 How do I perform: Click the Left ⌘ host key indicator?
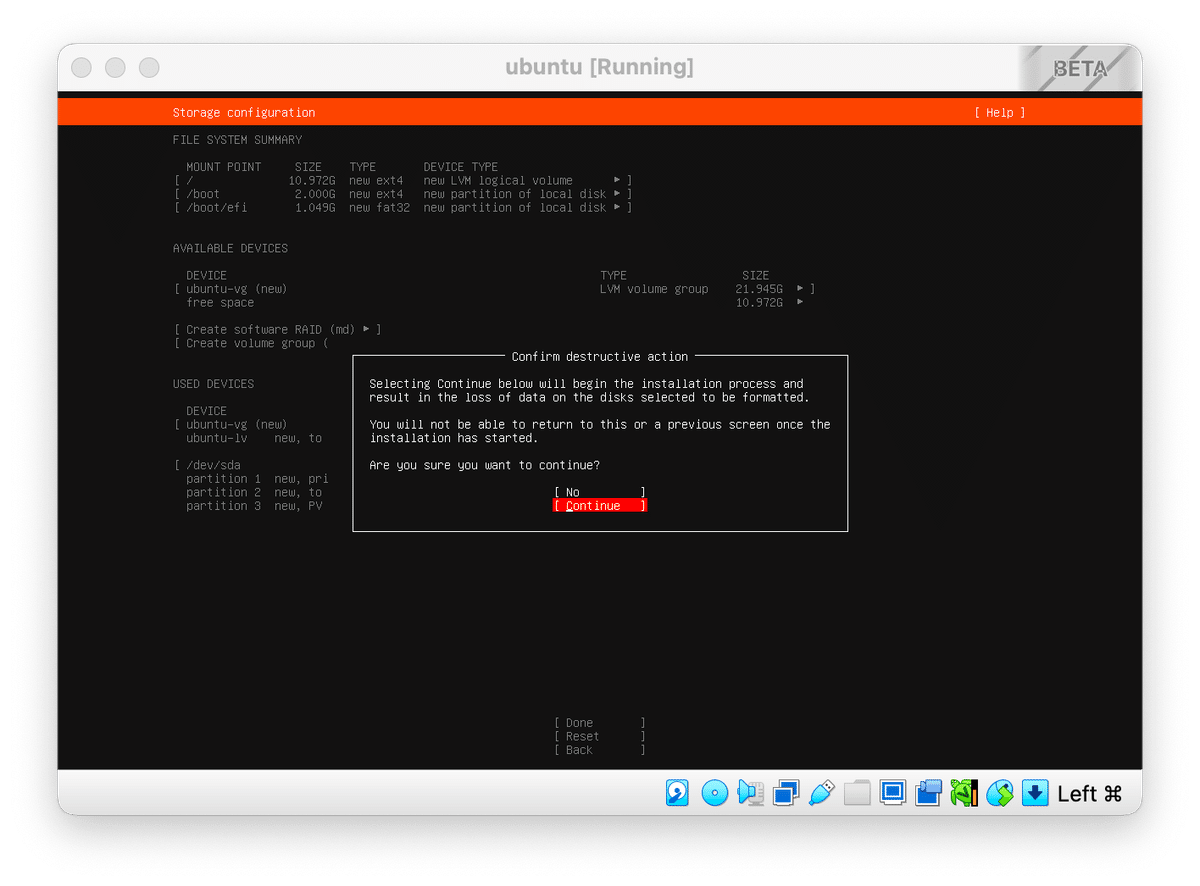pyautogui.click(x=1090, y=794)
